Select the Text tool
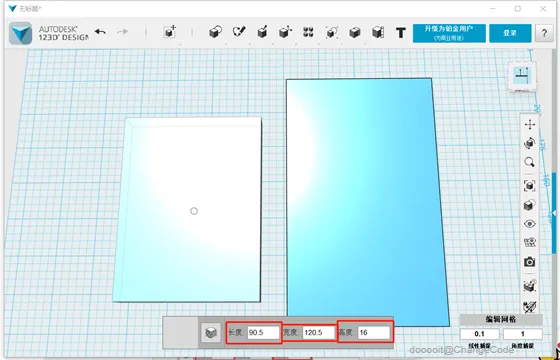560x360 pixels. 401,33
